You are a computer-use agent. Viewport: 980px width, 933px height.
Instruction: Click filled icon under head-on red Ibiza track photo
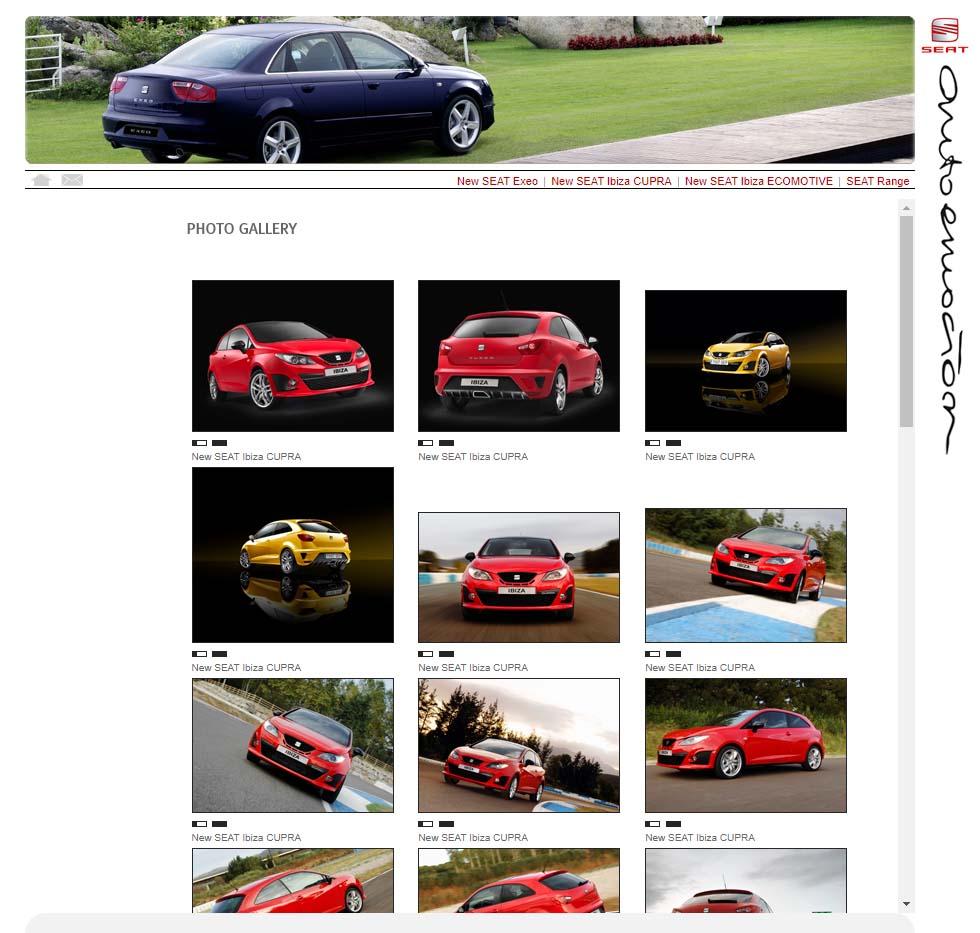446,654
